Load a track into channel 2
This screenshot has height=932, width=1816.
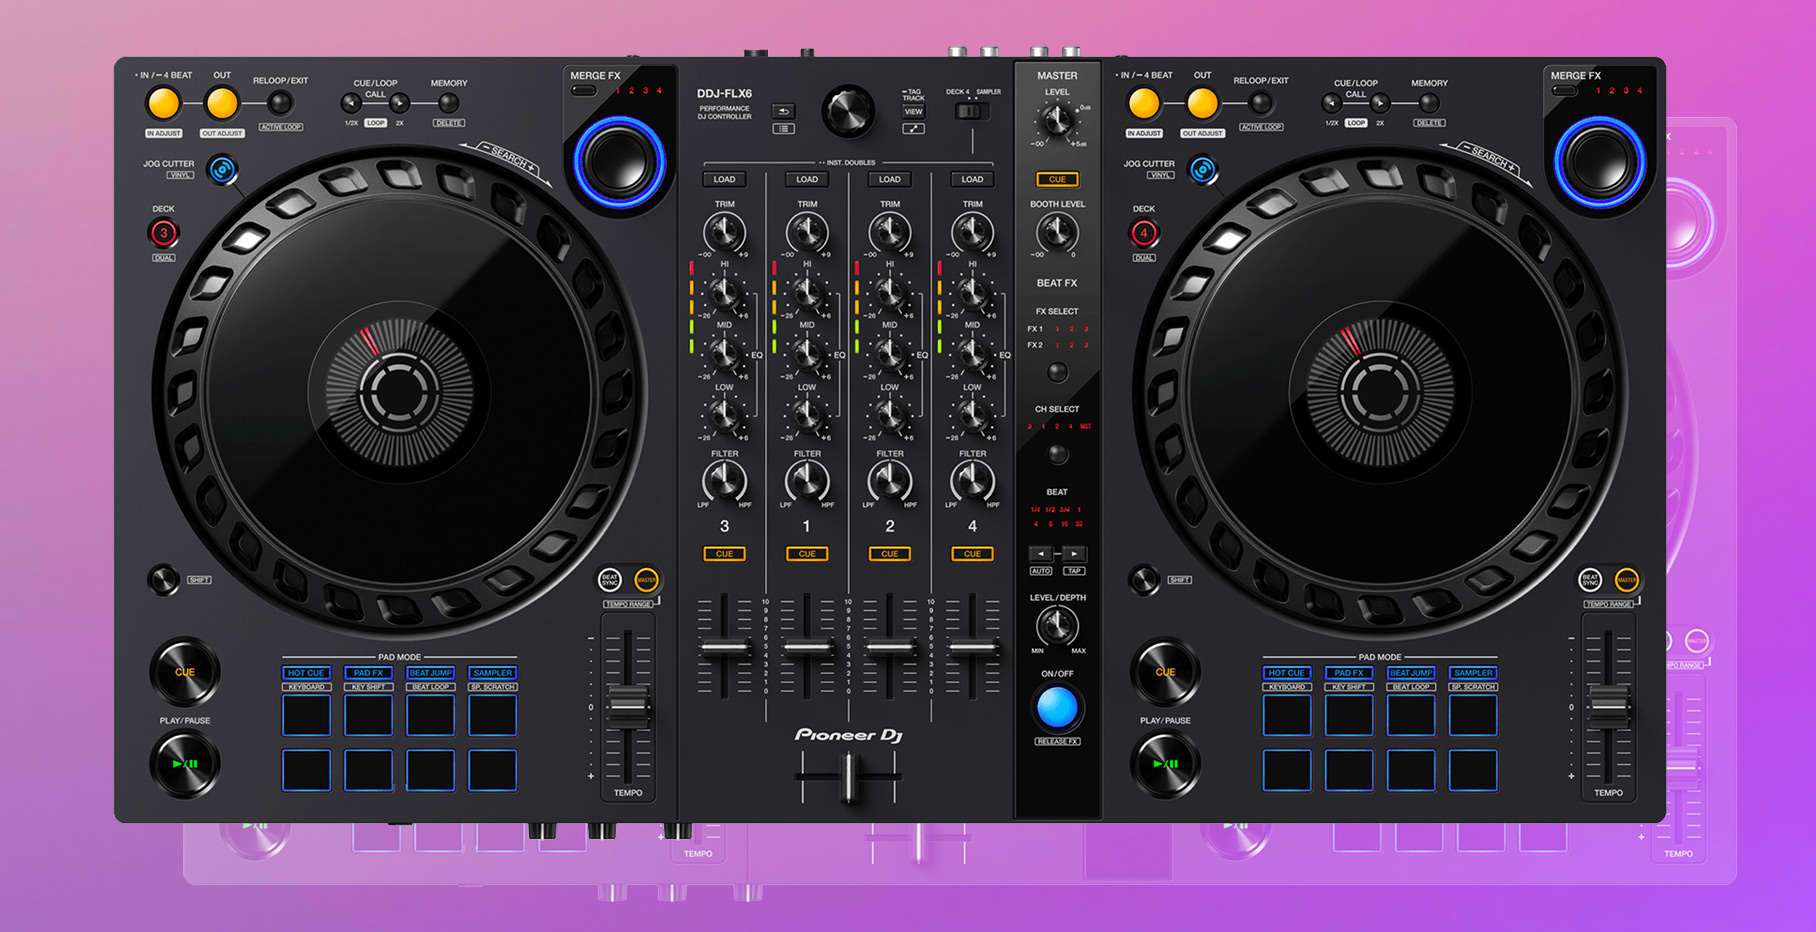click(889, 178)
